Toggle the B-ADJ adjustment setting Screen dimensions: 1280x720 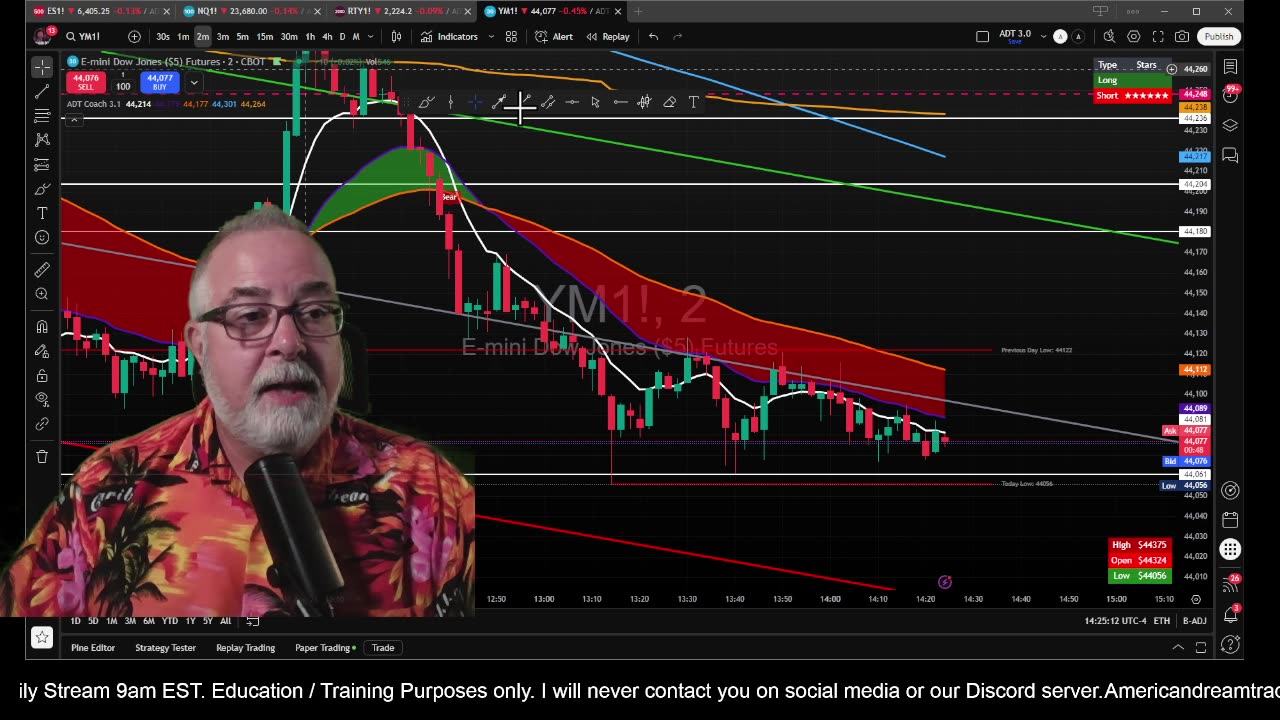[x=1194, y=621]
